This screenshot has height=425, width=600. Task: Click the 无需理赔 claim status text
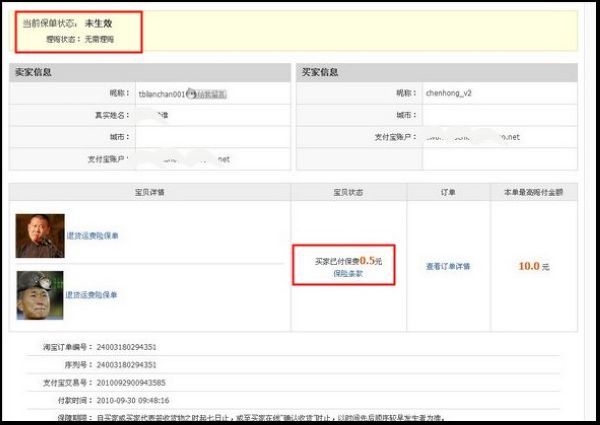(x=97, y=38)
